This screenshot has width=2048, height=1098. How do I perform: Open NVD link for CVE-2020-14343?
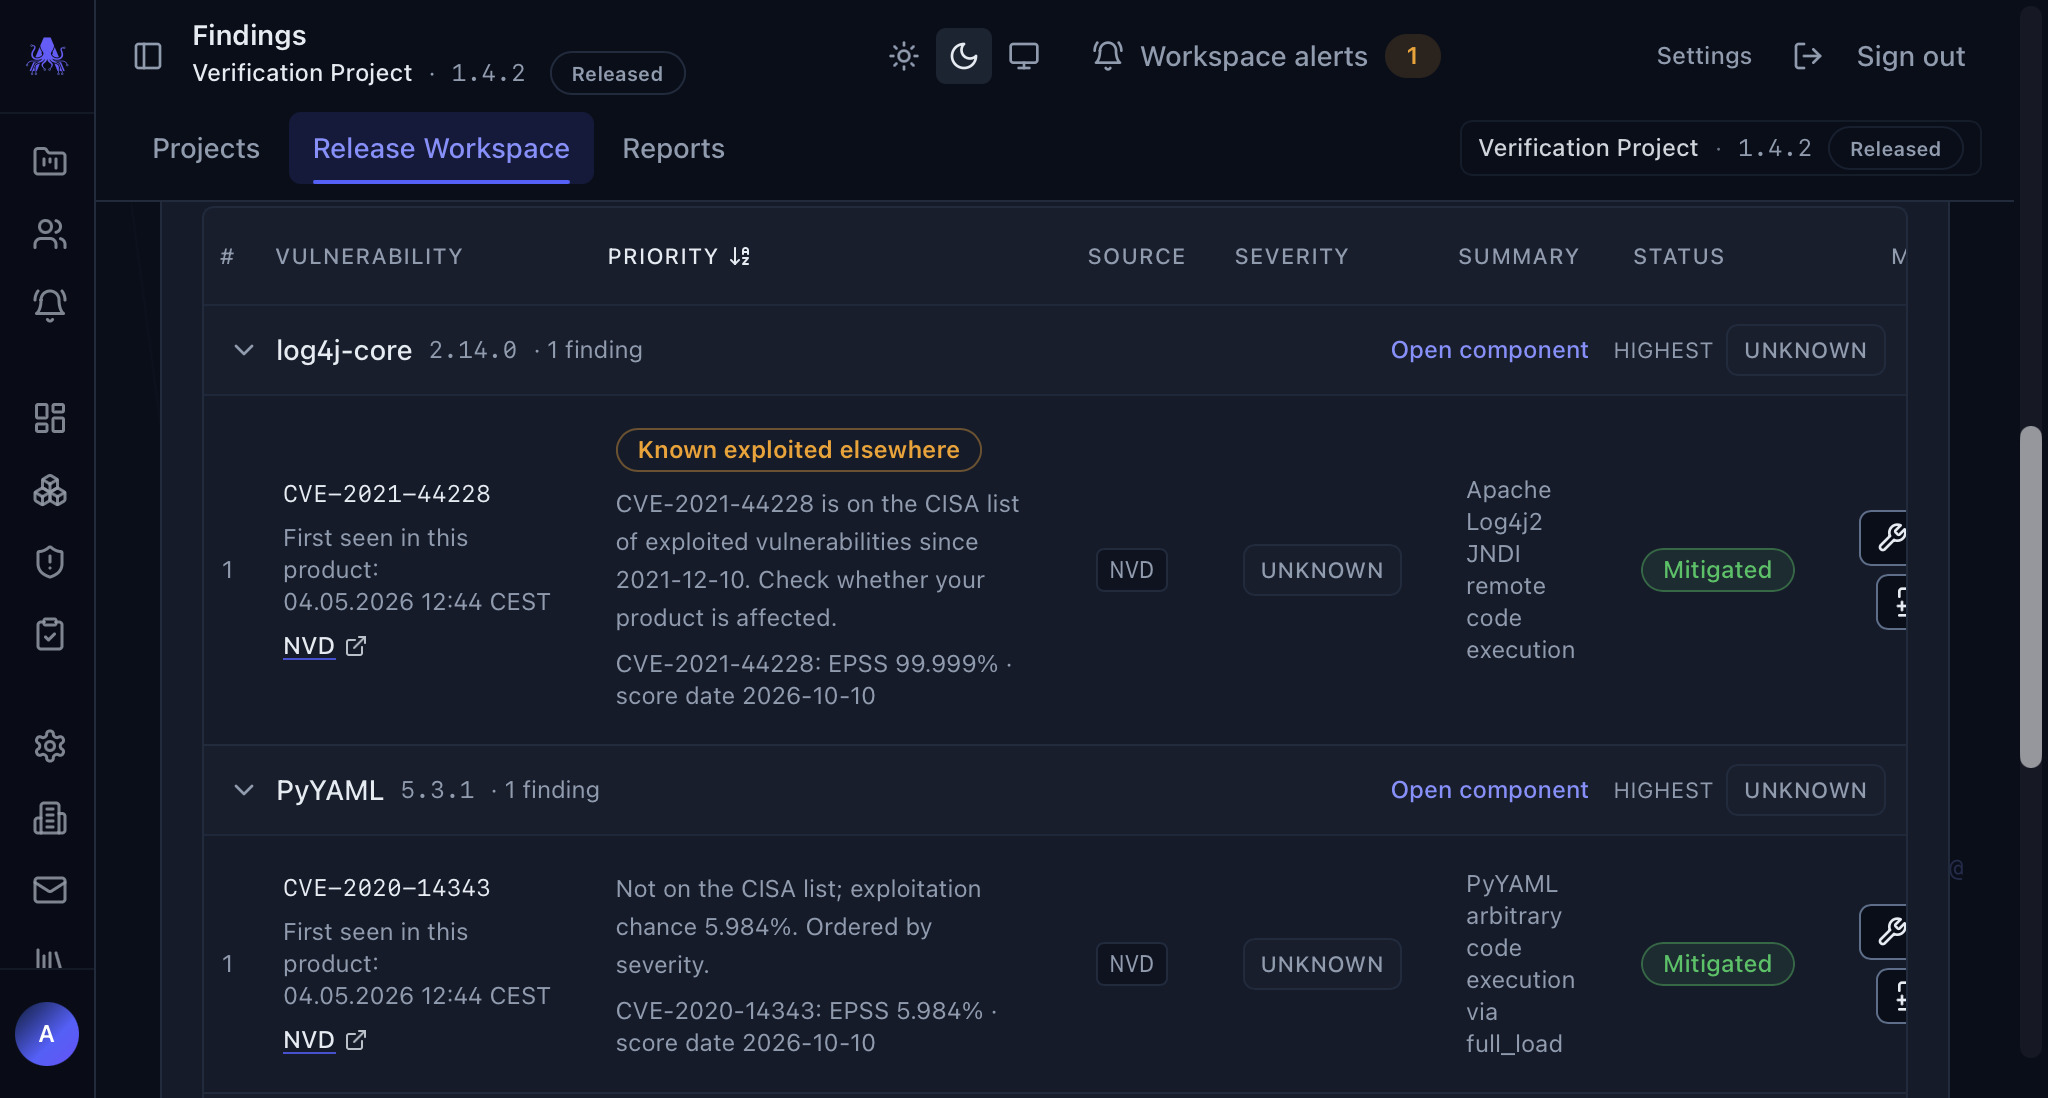(325, 1040)
